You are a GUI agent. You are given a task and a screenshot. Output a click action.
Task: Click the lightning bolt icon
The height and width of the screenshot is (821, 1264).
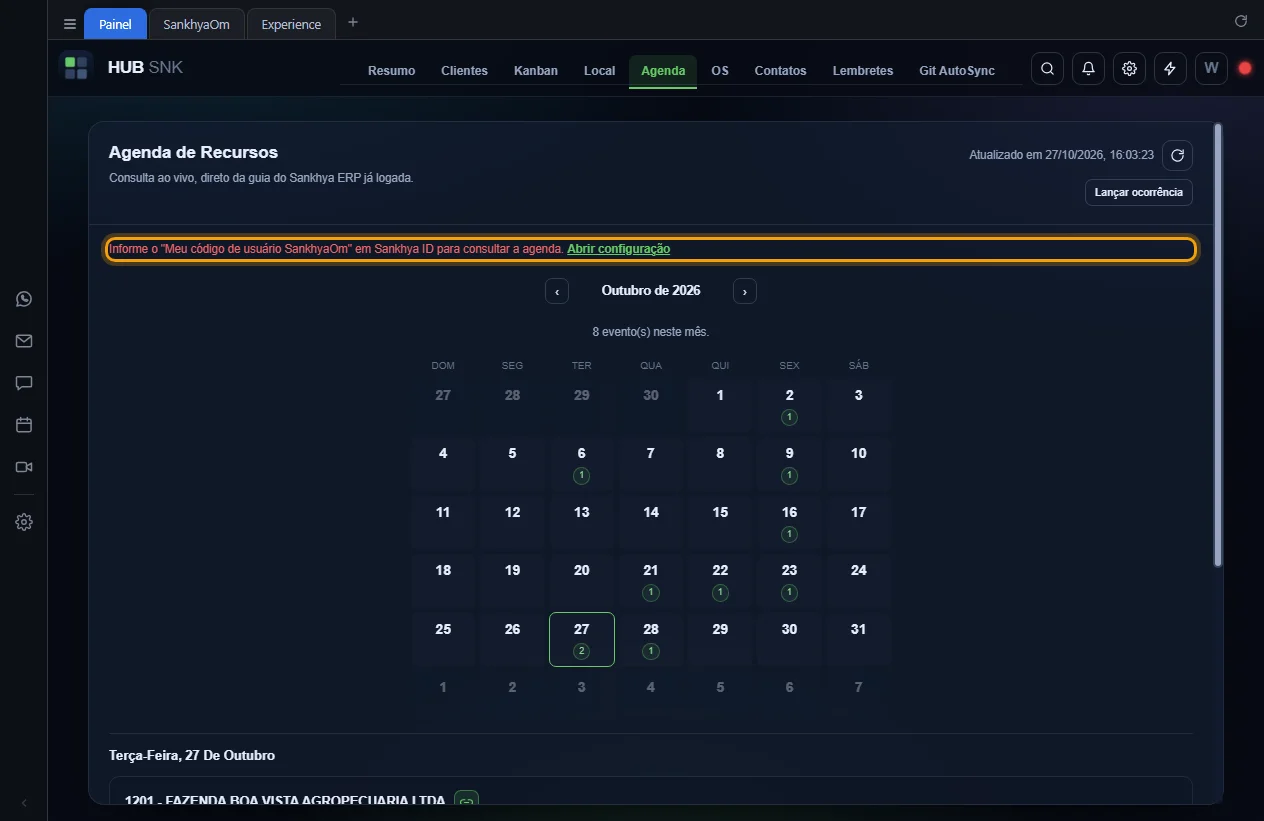1170,68
